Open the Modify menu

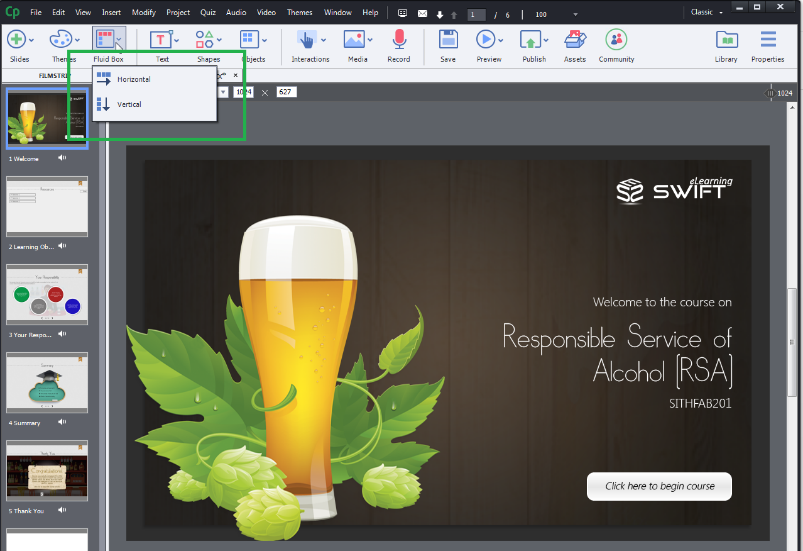pos(143,12)
